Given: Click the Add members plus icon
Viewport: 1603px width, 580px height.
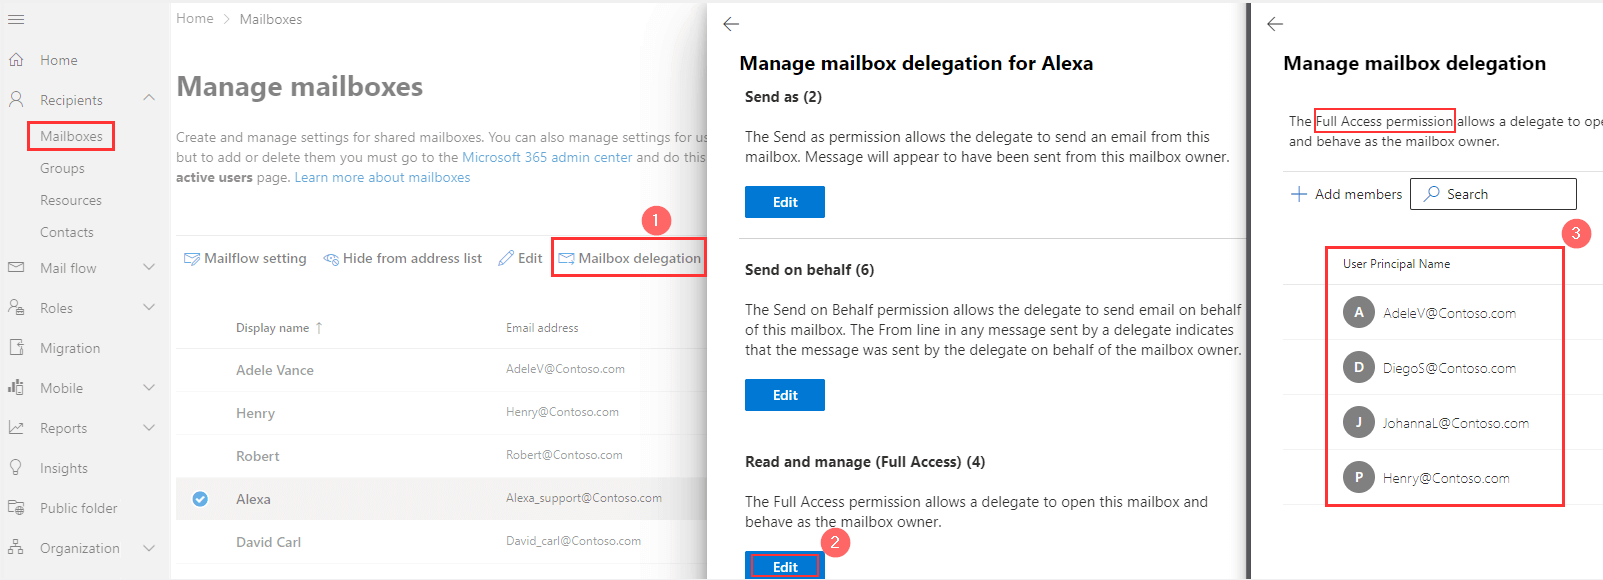Looking at the screenshot, I should point(1298,193).
